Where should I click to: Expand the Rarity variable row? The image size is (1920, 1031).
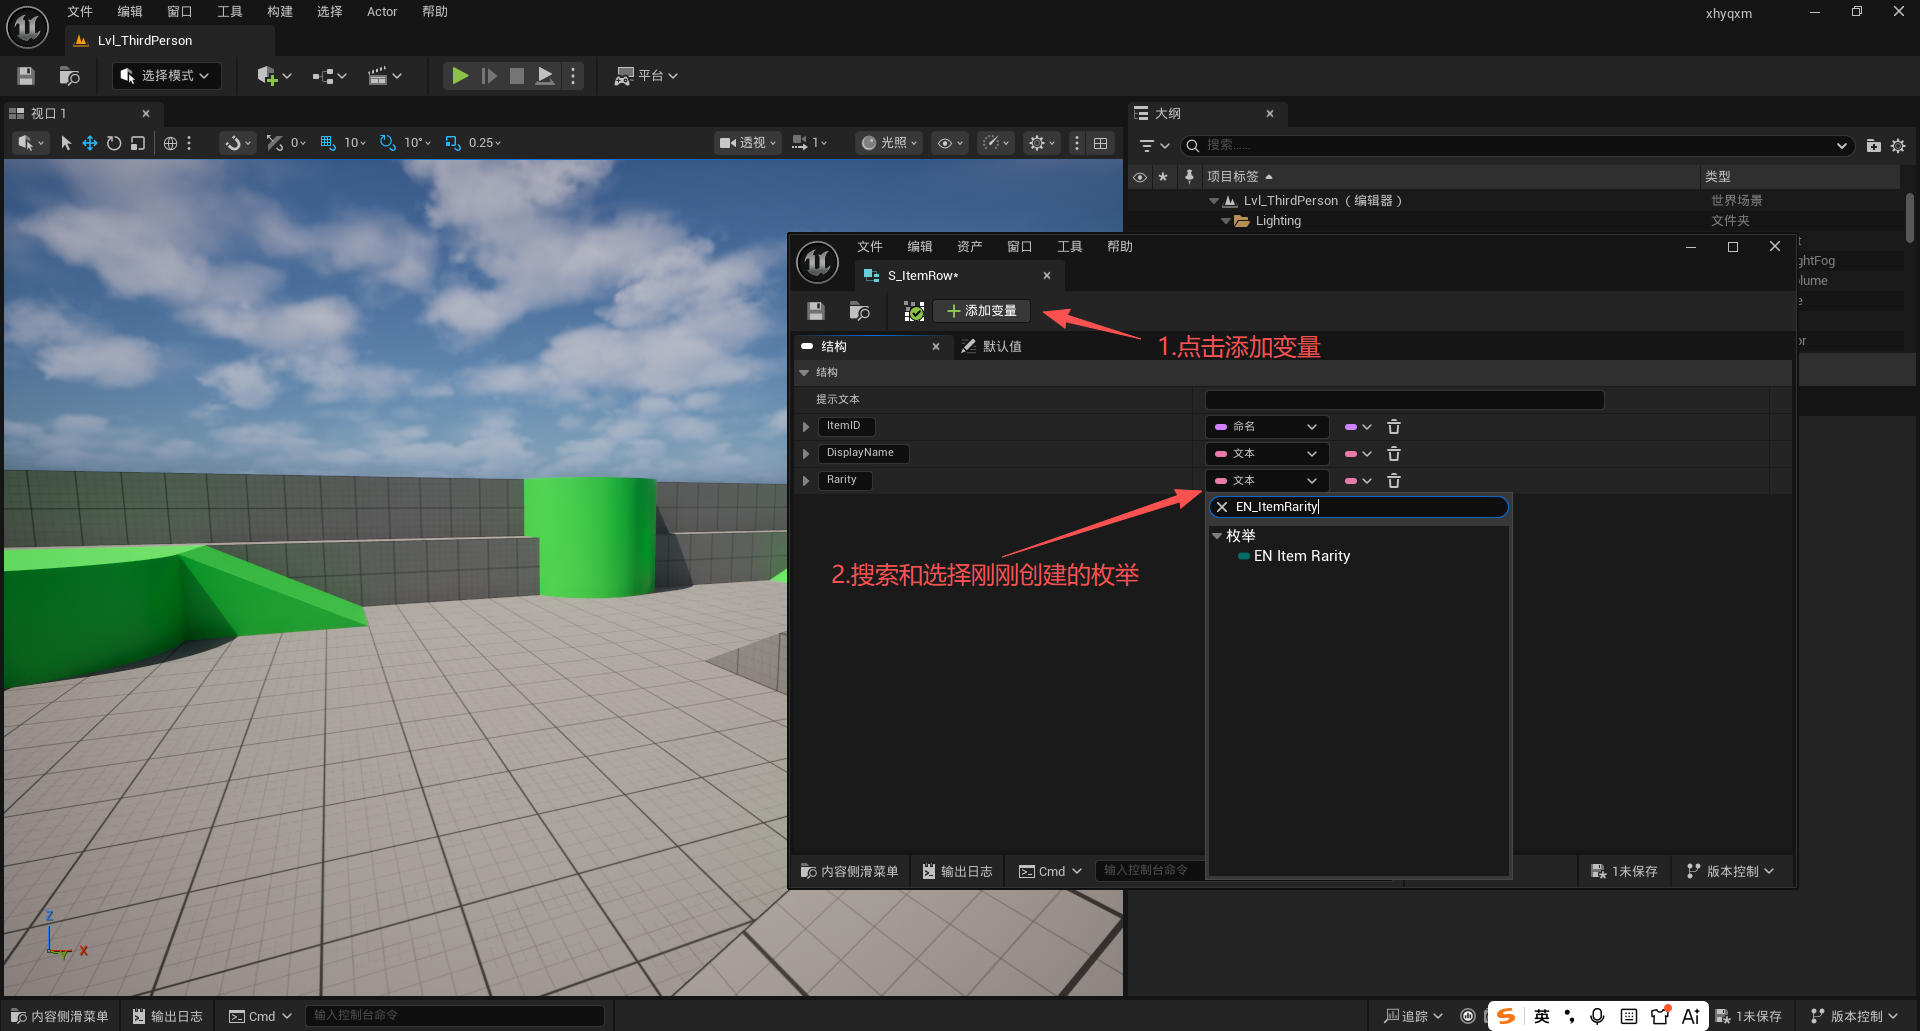pos(806,481)
